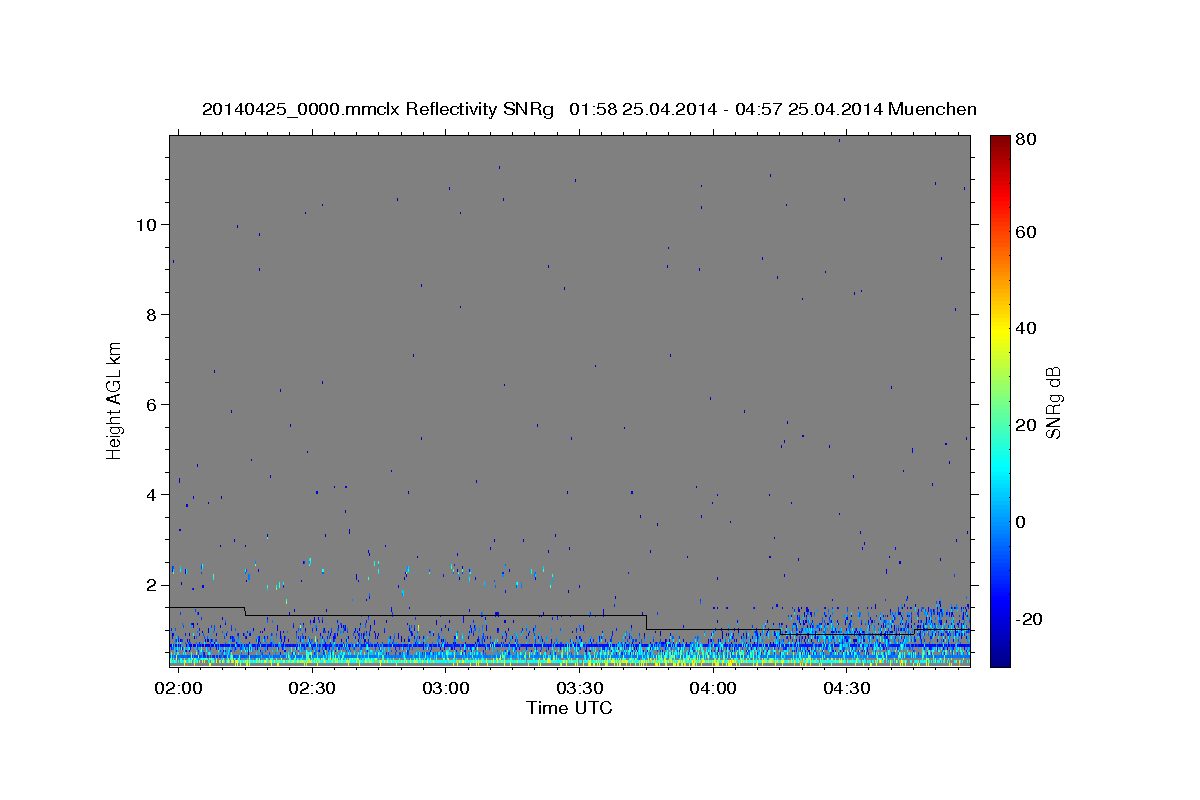Screen dimensions: 1200x800
Task: Click the SNRg colorbar gradient
Action: [x=1000, y=400]
